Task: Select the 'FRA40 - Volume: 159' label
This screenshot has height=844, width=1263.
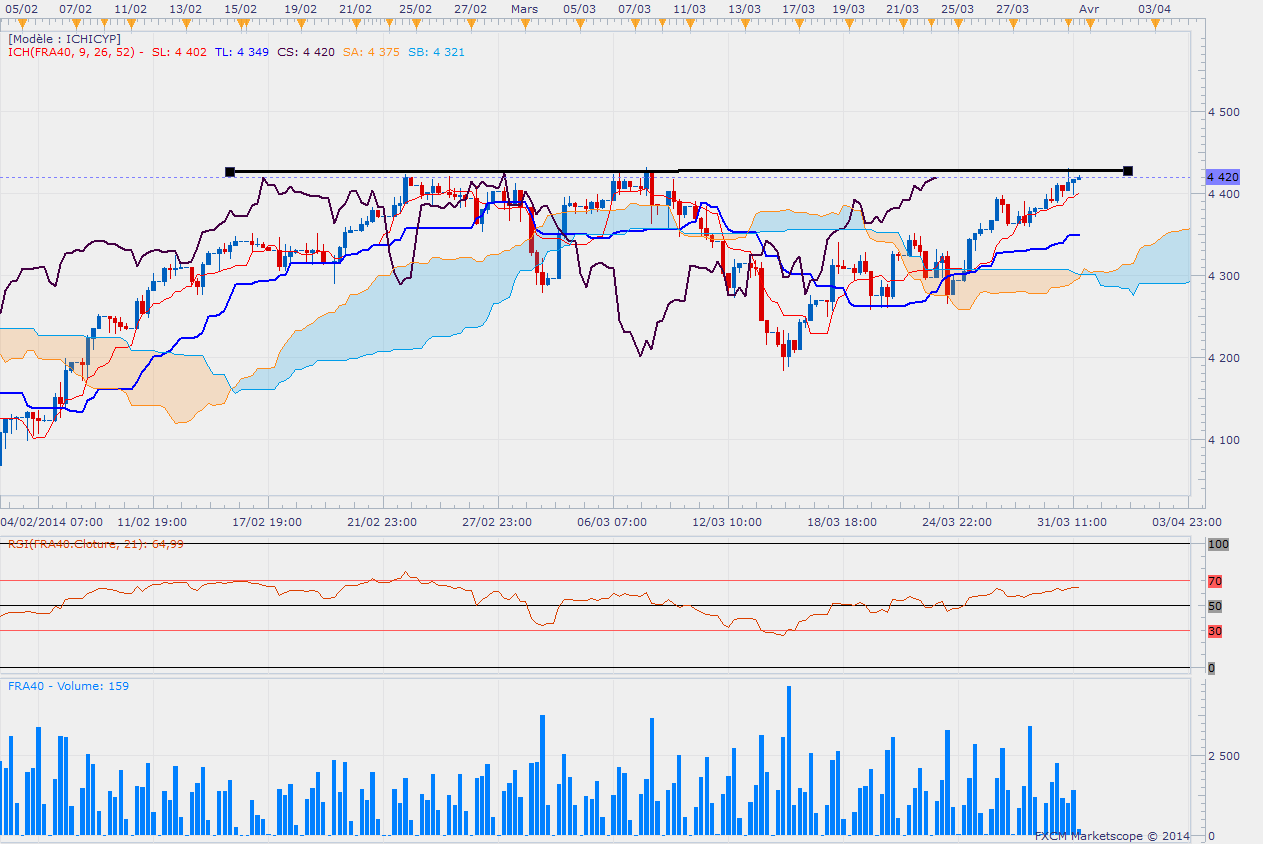Action: (x=68, y=686)
